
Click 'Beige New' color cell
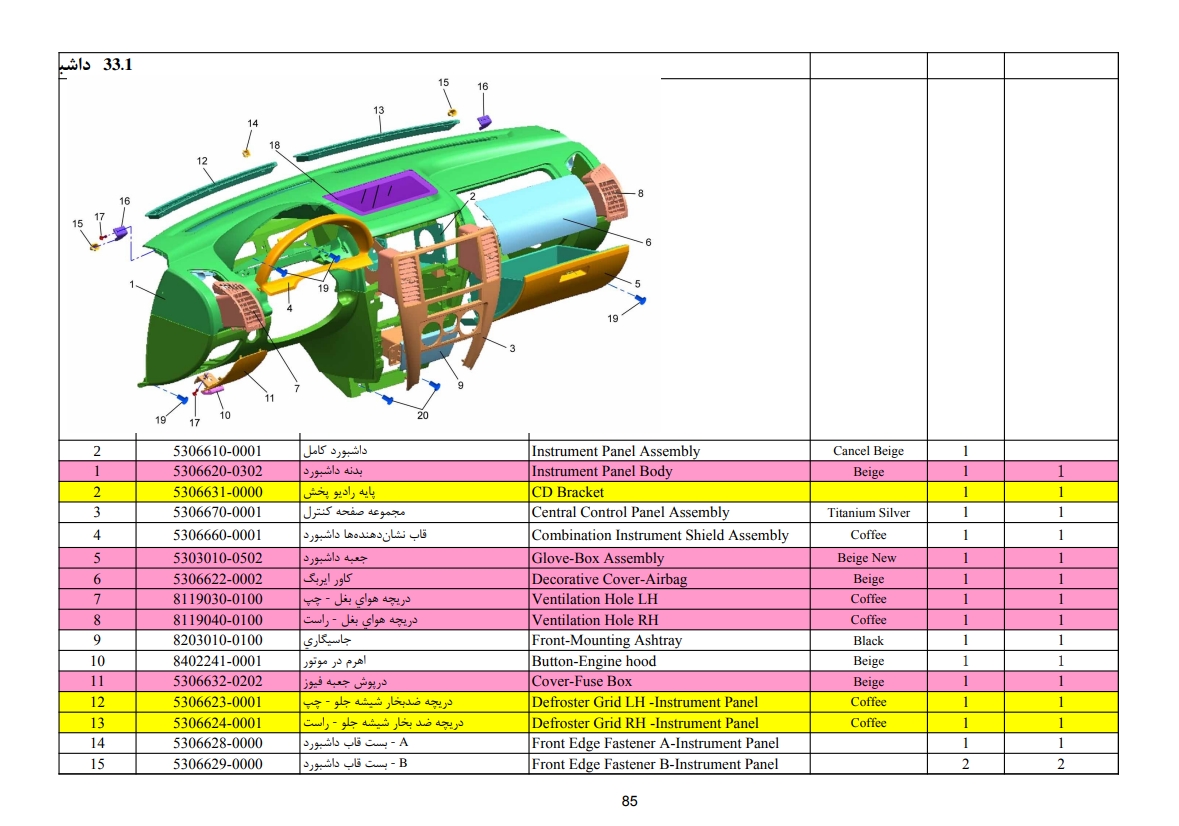tap(867, 558)
